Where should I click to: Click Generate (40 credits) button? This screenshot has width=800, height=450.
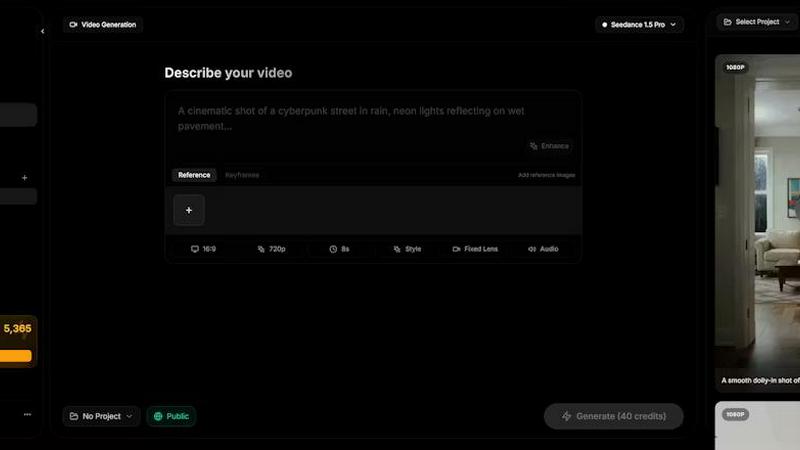tap(613, 416)
